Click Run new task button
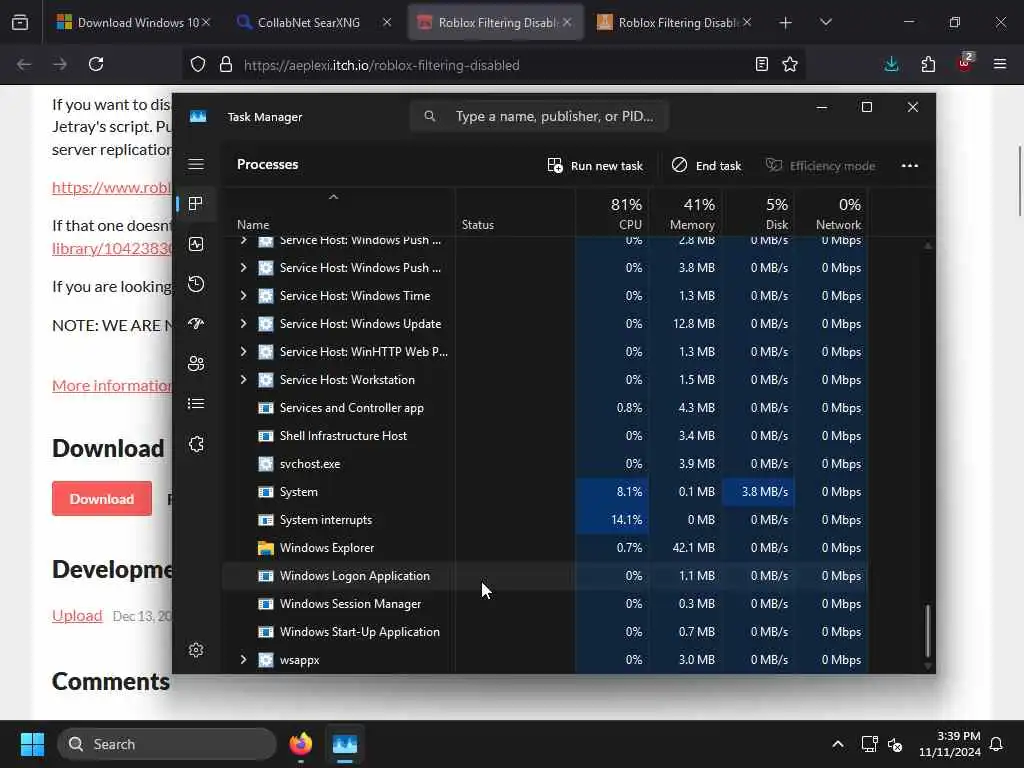 tap(595, 165)
